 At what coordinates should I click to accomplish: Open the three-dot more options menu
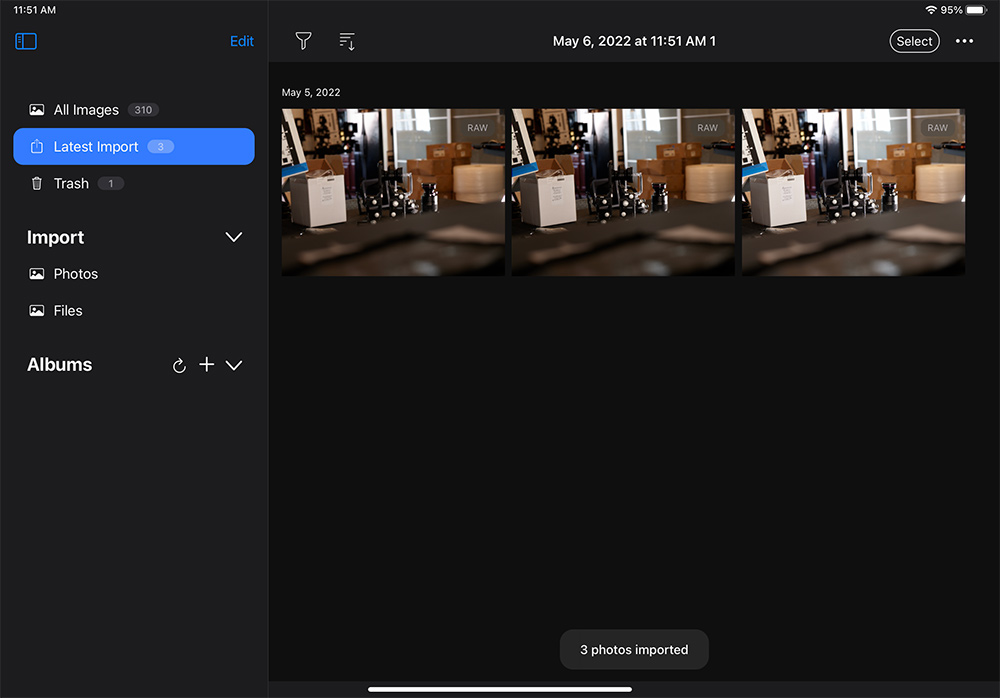(964, 41)
